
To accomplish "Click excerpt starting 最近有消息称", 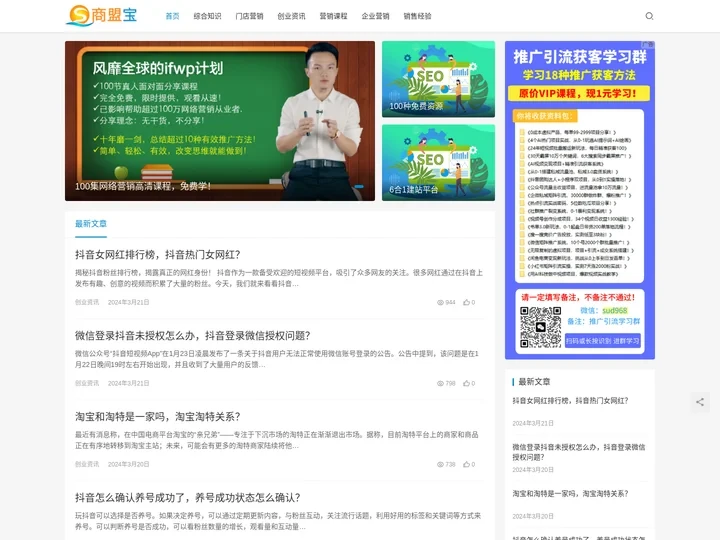I will 277,440.
